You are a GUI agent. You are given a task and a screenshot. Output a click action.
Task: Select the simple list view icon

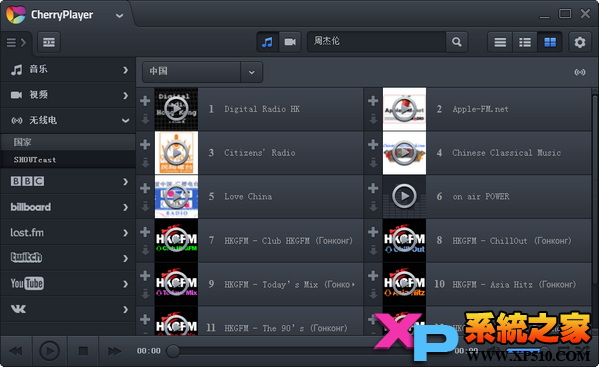500,42
